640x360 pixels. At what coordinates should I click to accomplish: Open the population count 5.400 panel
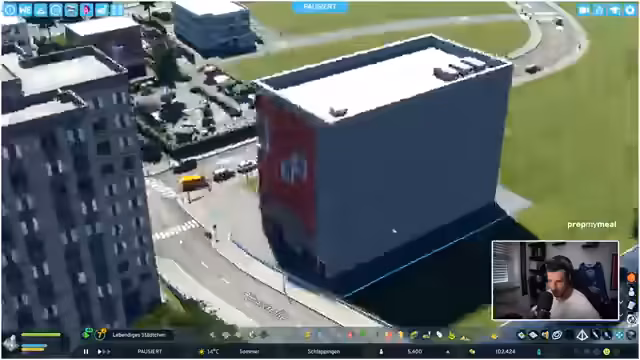point(414,351)
